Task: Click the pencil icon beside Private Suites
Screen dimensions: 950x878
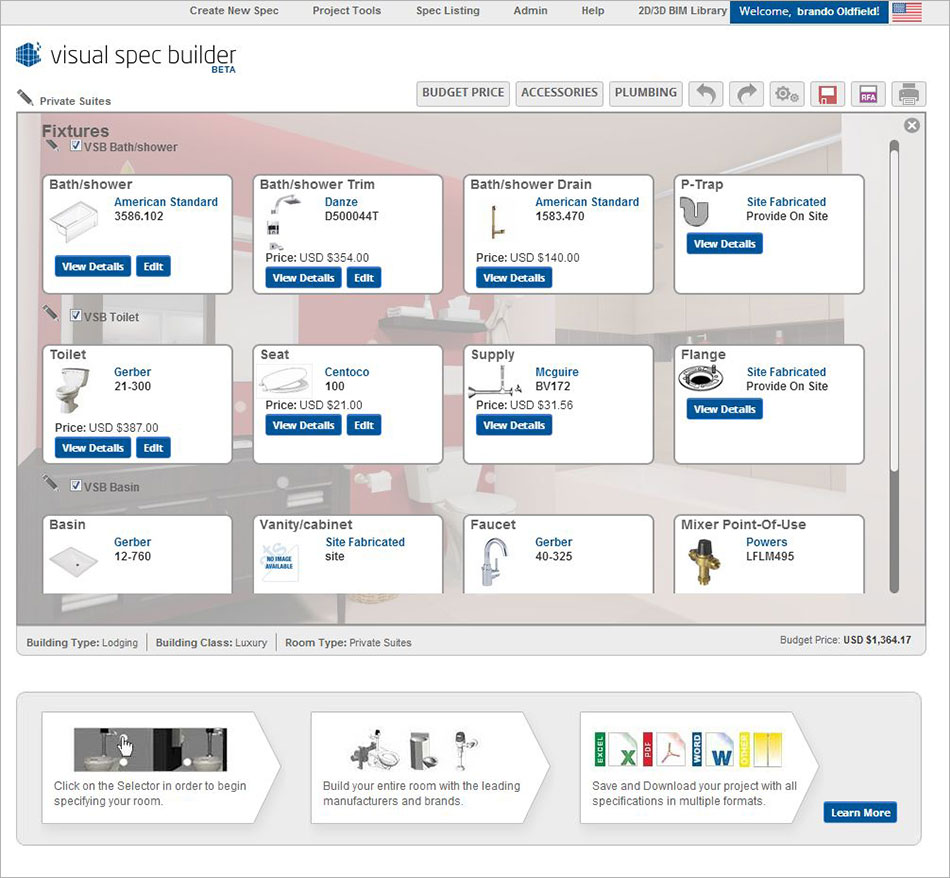Action: [23, 99]
